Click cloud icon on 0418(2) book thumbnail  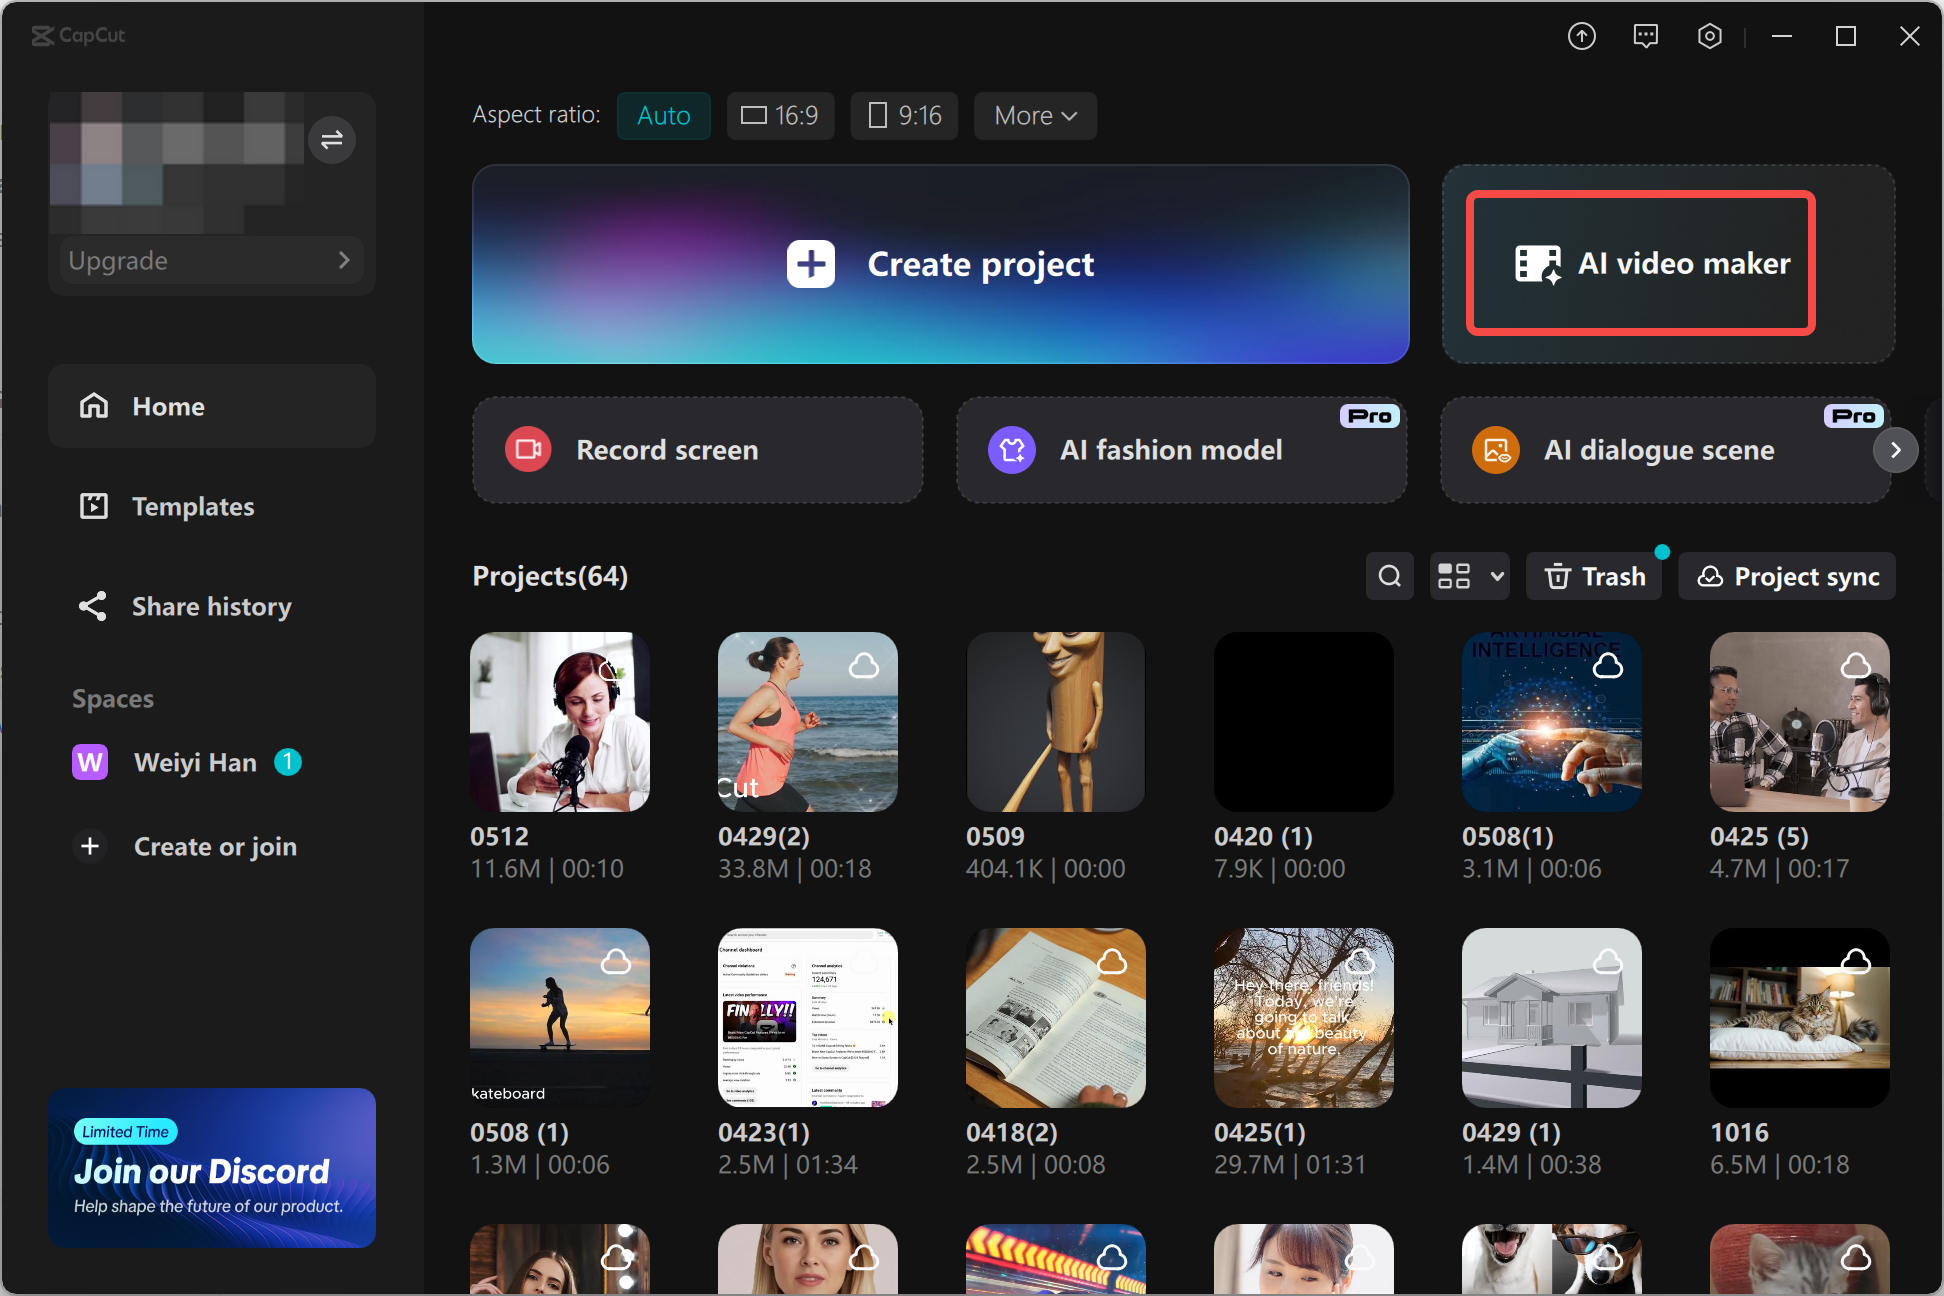coord(1112,962)
